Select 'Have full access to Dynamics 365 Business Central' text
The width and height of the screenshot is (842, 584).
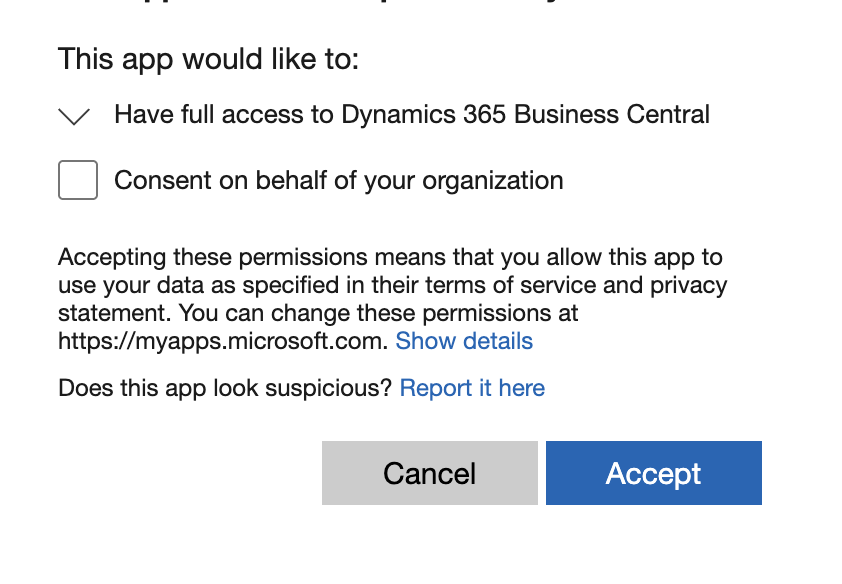[412, 114]
